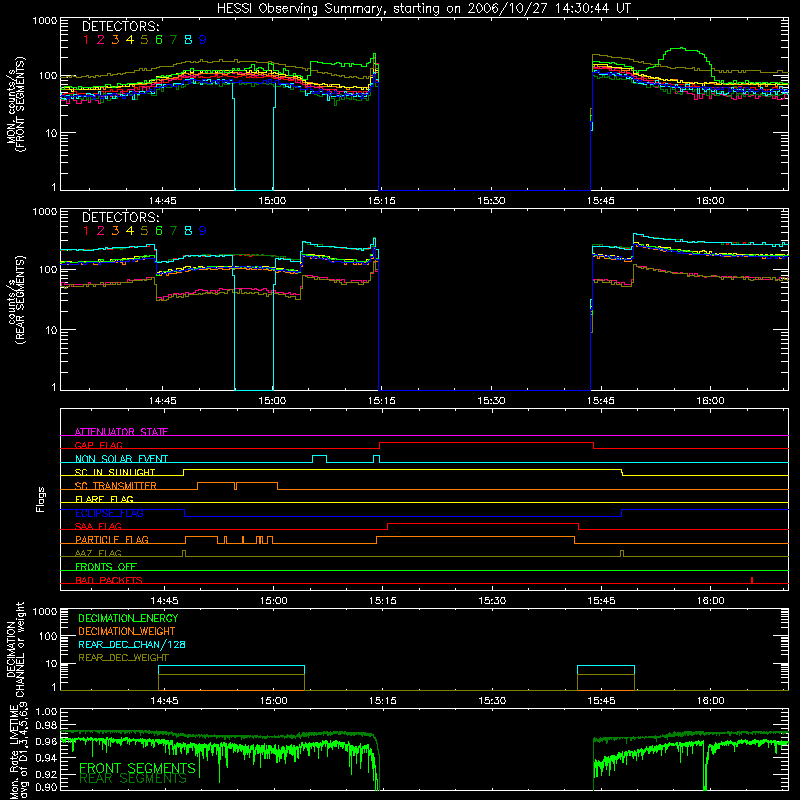
Task: Click the SAA_FLAG label
Action: [x=98, y=526]
